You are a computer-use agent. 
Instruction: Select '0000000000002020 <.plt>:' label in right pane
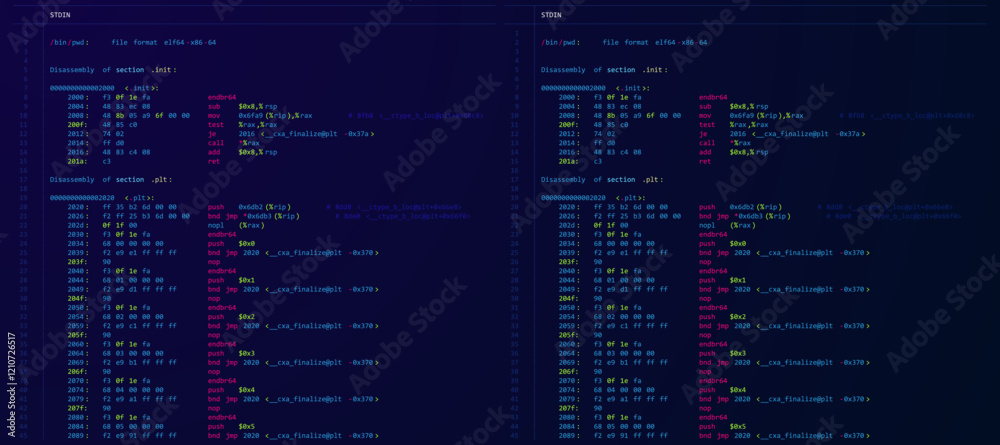point(594,198)
